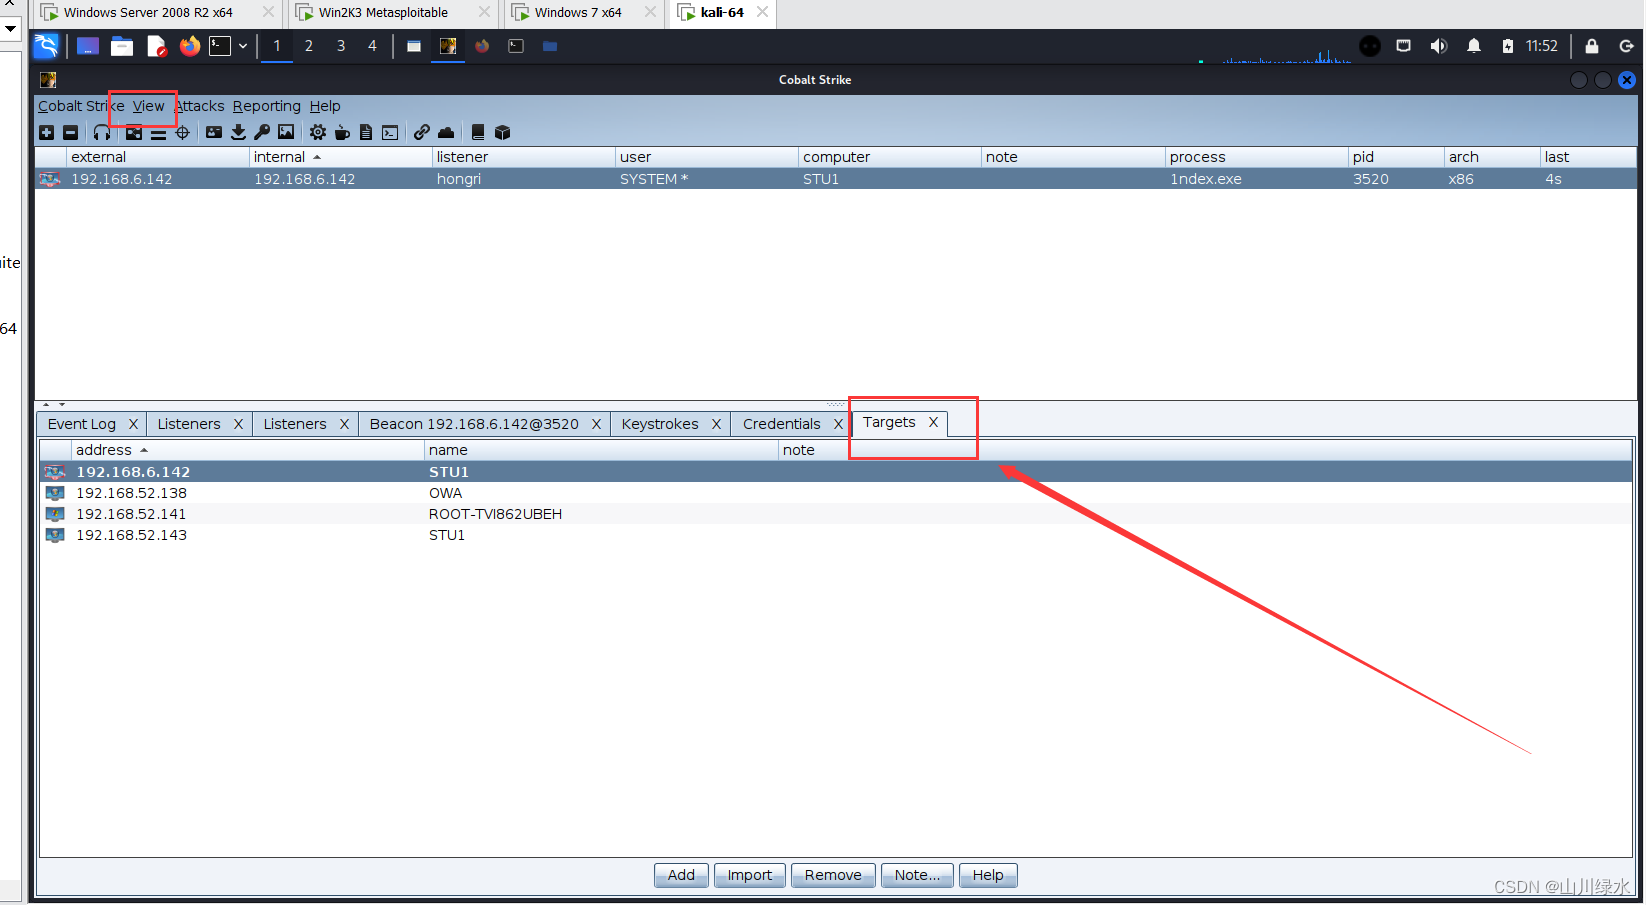This screenshot has height=905, width=1646.
Task: Click the terminal icon for scripted web delivery
Action: click(390, 132)
